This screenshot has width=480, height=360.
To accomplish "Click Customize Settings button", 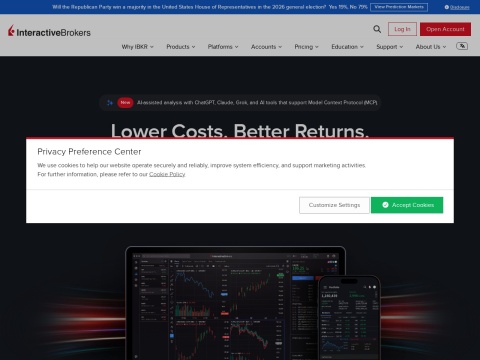I will tap(334, 205).
